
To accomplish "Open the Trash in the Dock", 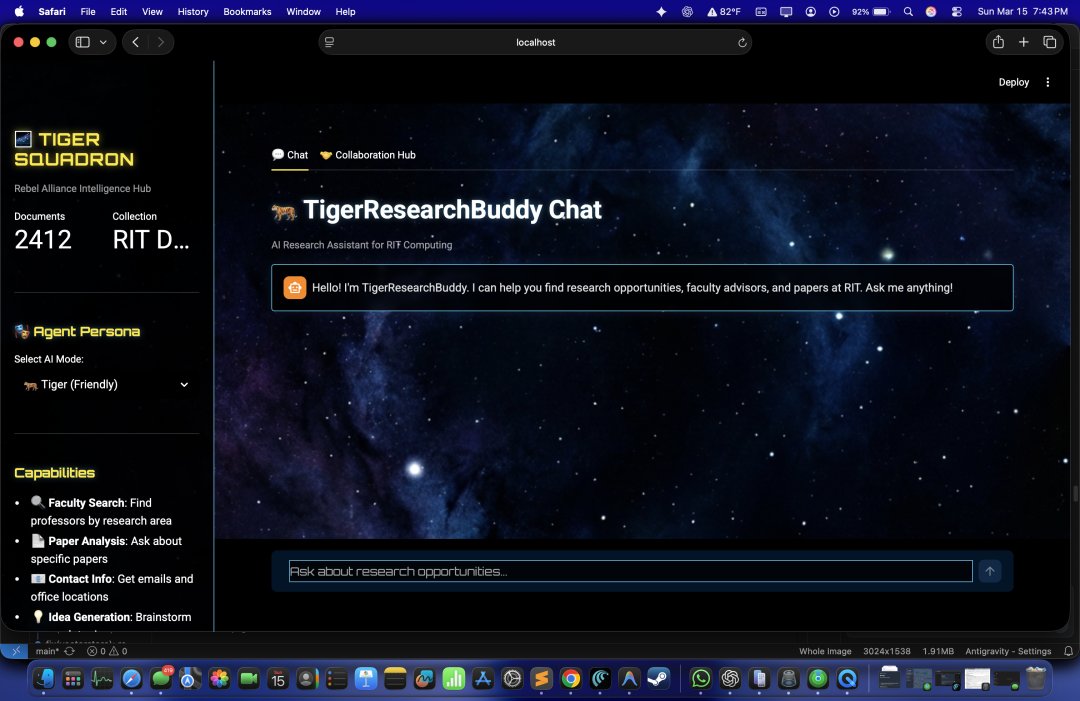I will click(x=1035, y=679).
